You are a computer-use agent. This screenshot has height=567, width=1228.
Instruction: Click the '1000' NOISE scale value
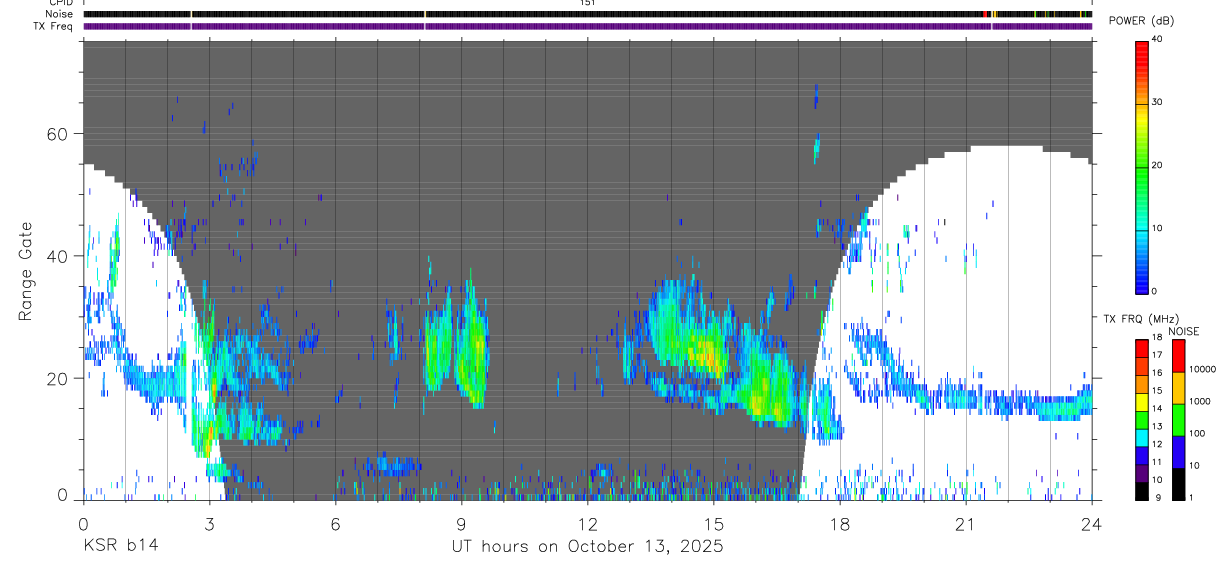point(1199,400)
